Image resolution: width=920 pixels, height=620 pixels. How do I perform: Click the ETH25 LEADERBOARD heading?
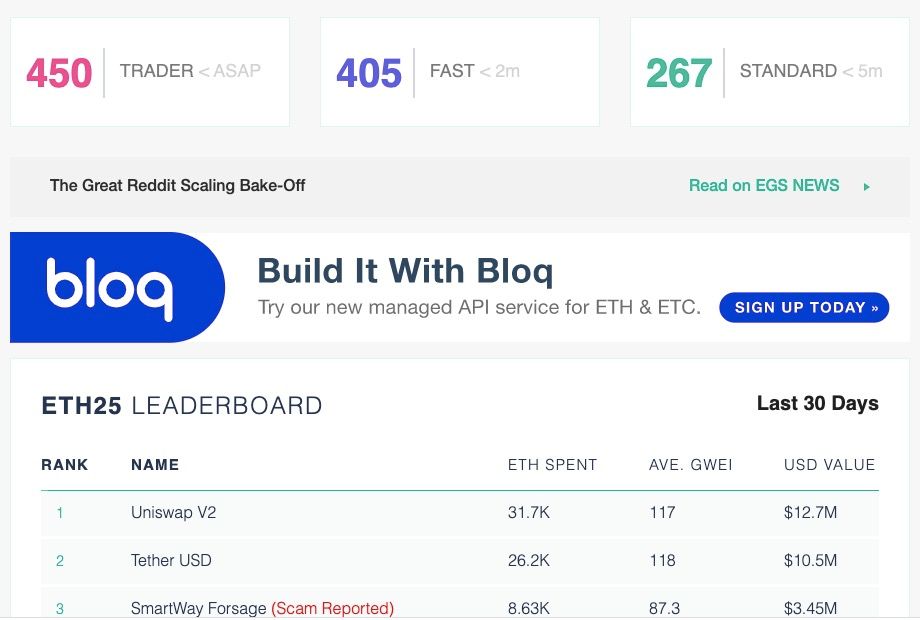[182, 405]
